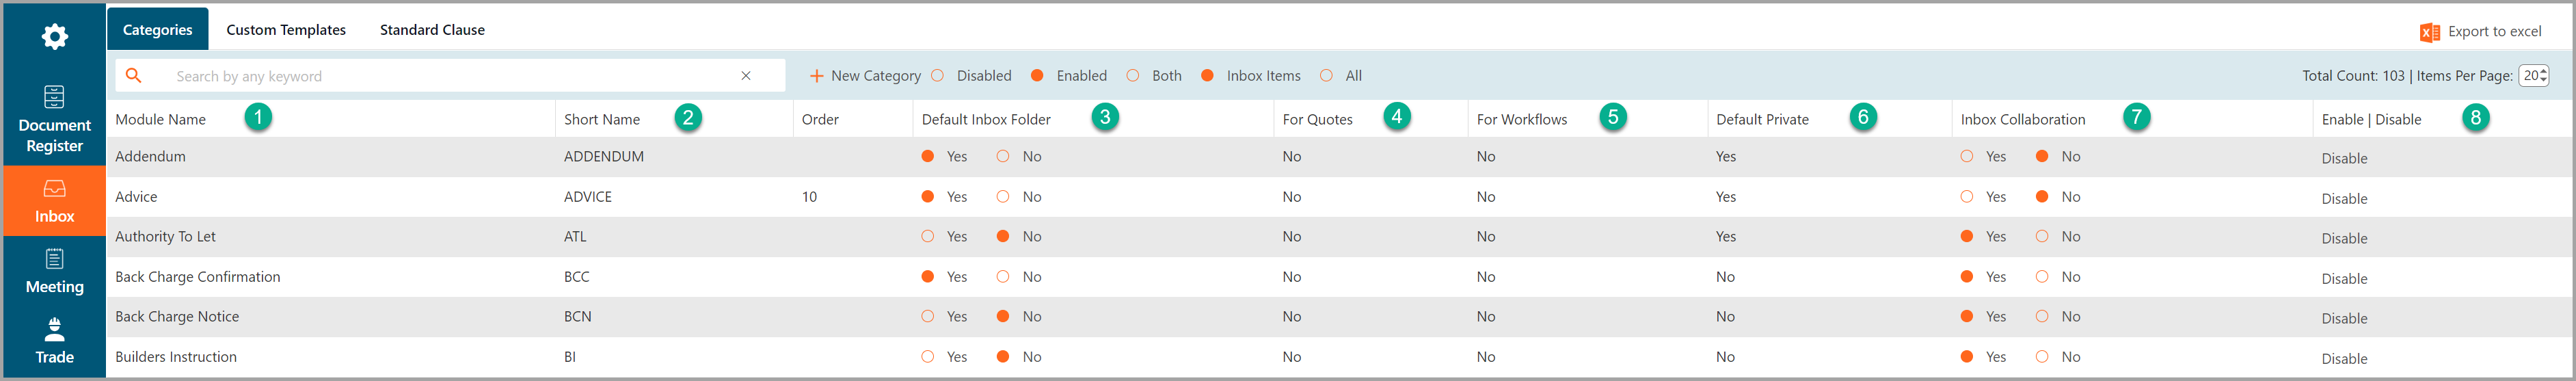Image resolution: width=2576 pixels, height=381 pixels.
Task: Click the search magnifier icon
Action: pyautogui.click(x=133, y=75)
